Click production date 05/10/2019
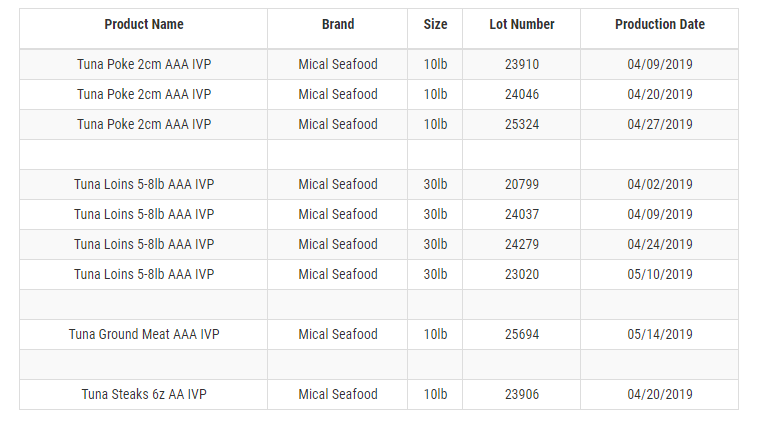Viewport: 757px width, 421px height. tap(660, 274)
